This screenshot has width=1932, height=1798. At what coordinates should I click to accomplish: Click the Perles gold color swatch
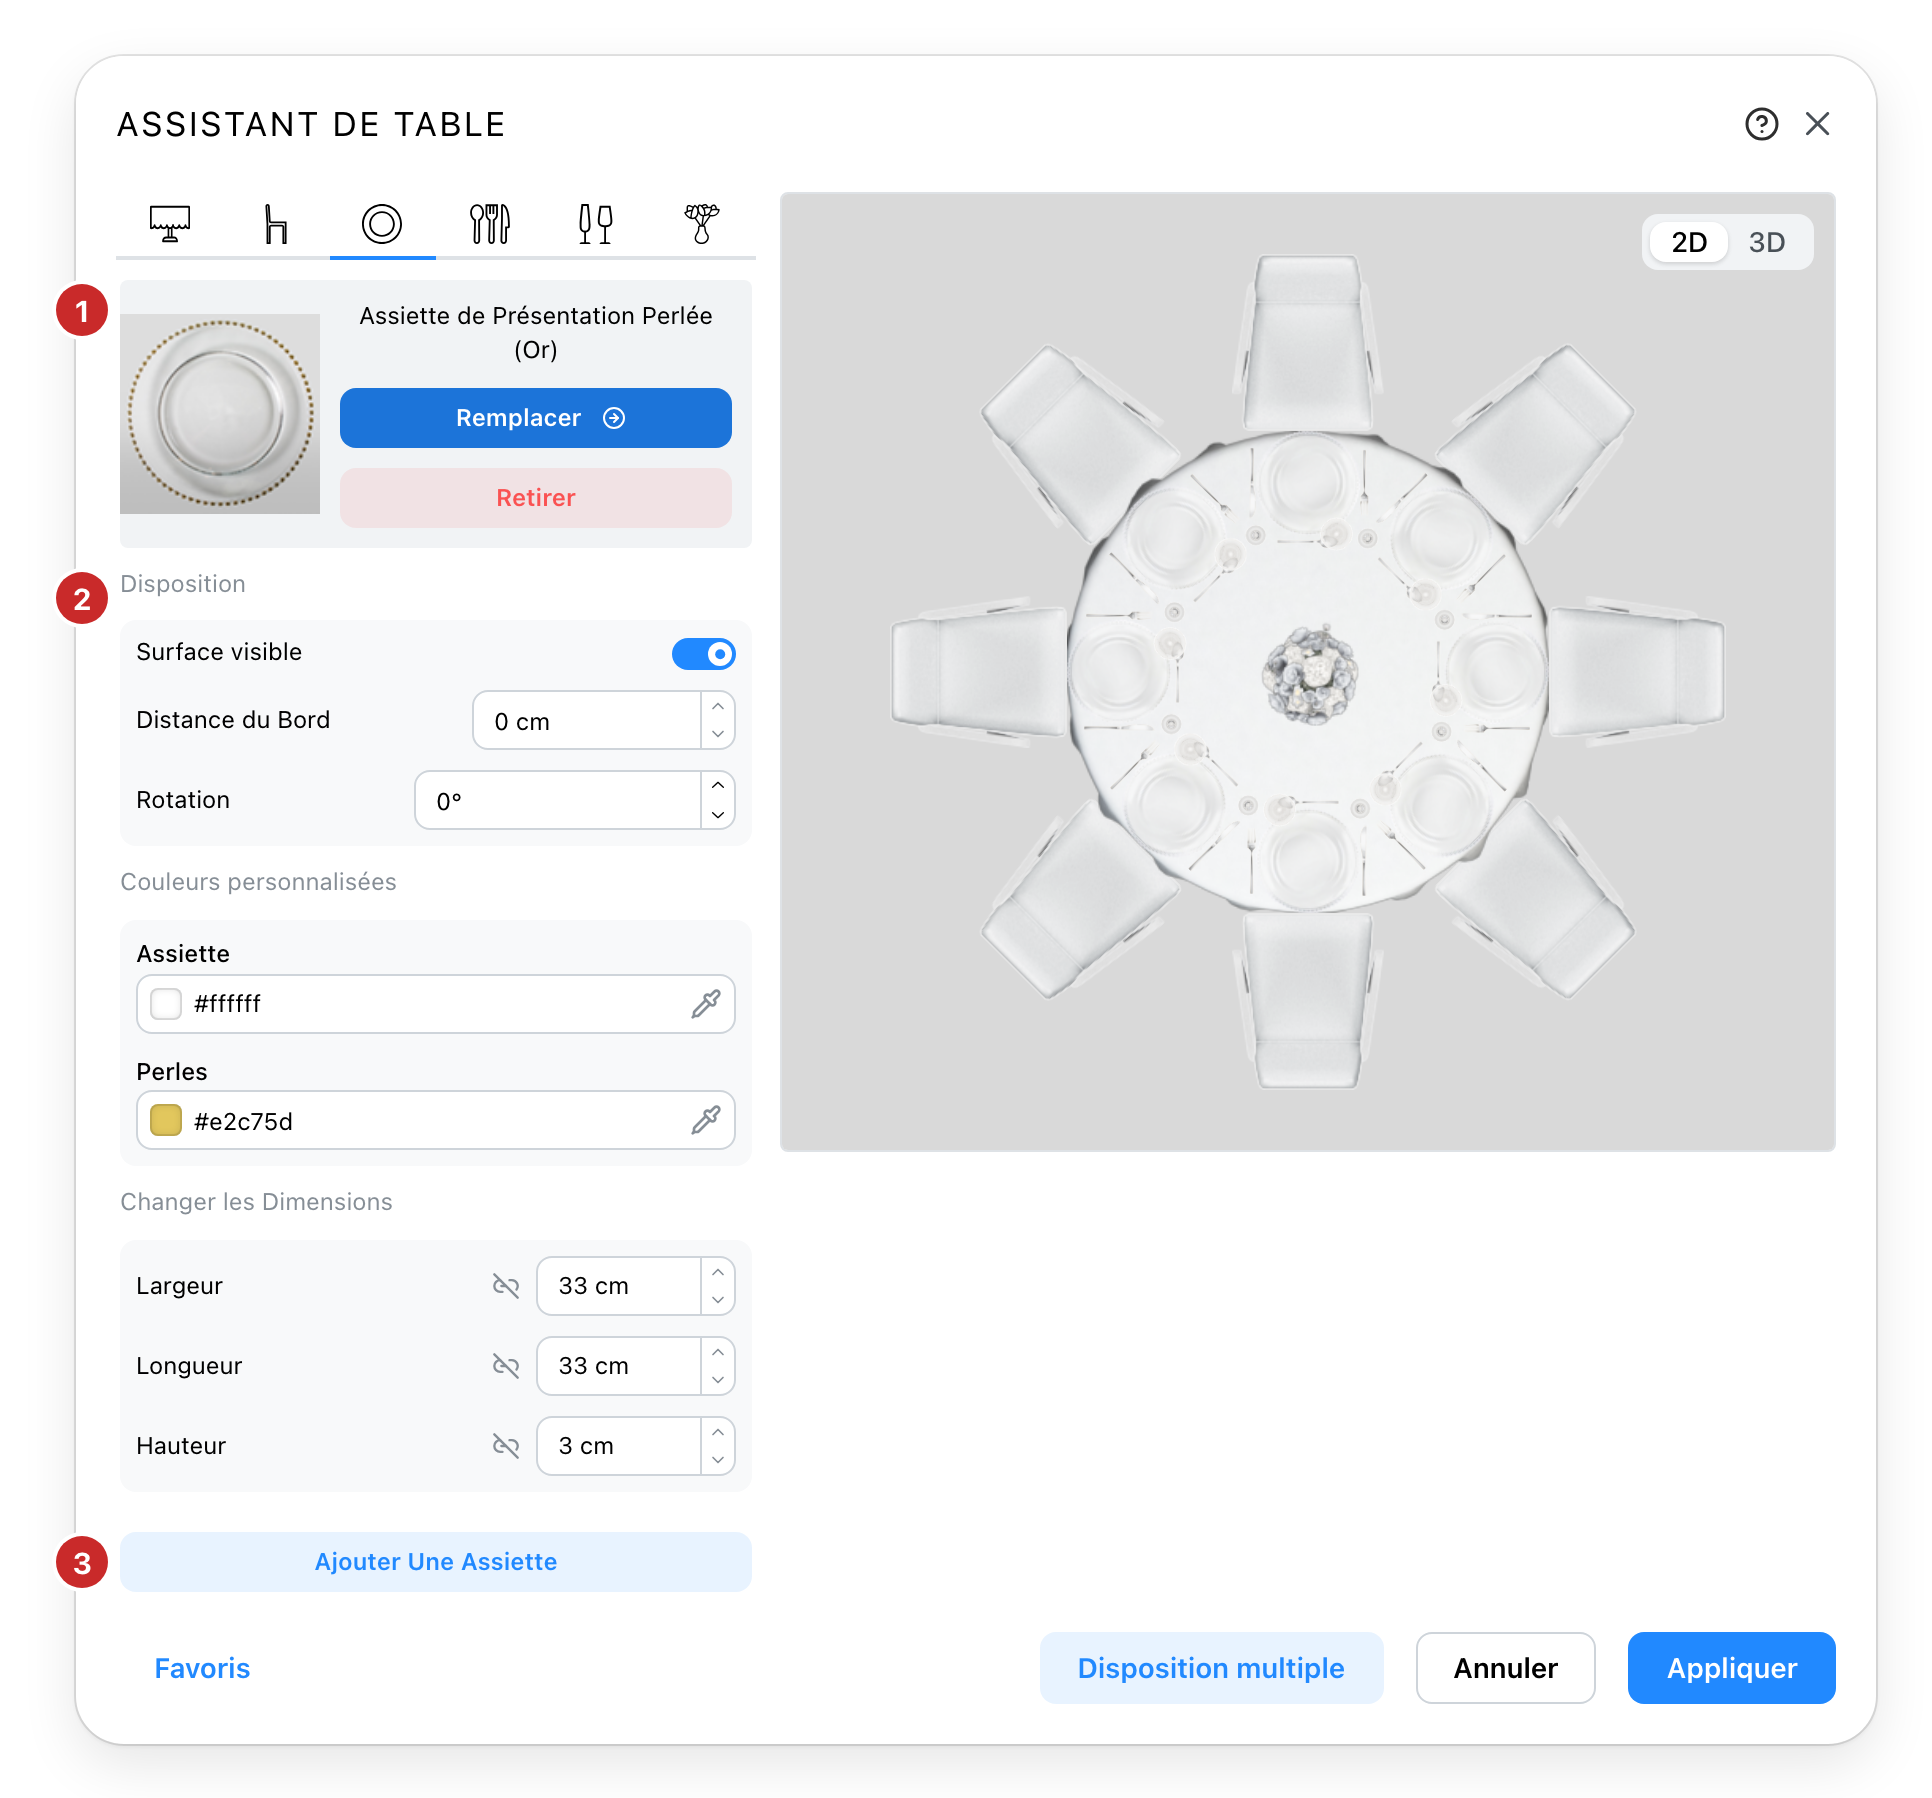point(166,1120)
